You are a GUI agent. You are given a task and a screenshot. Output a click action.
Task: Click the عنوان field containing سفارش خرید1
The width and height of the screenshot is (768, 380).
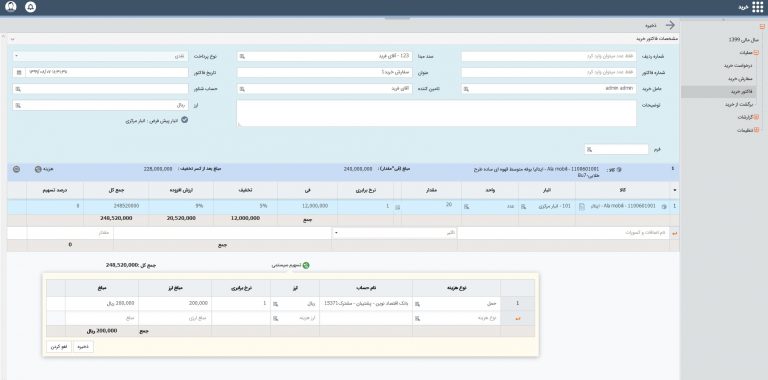point(325,72)
